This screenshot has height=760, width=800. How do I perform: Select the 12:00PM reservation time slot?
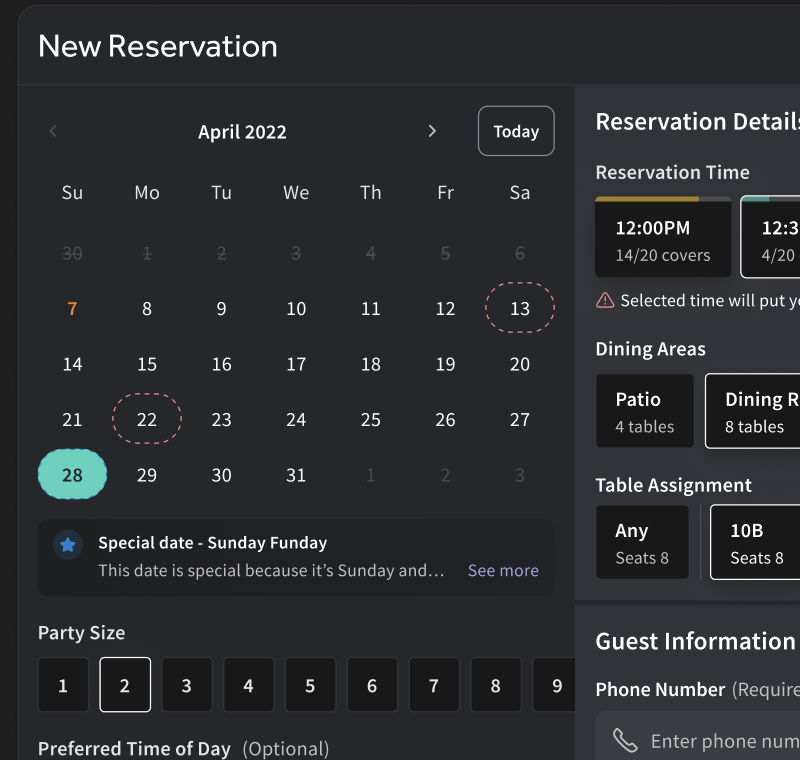[x=663, y=237]
